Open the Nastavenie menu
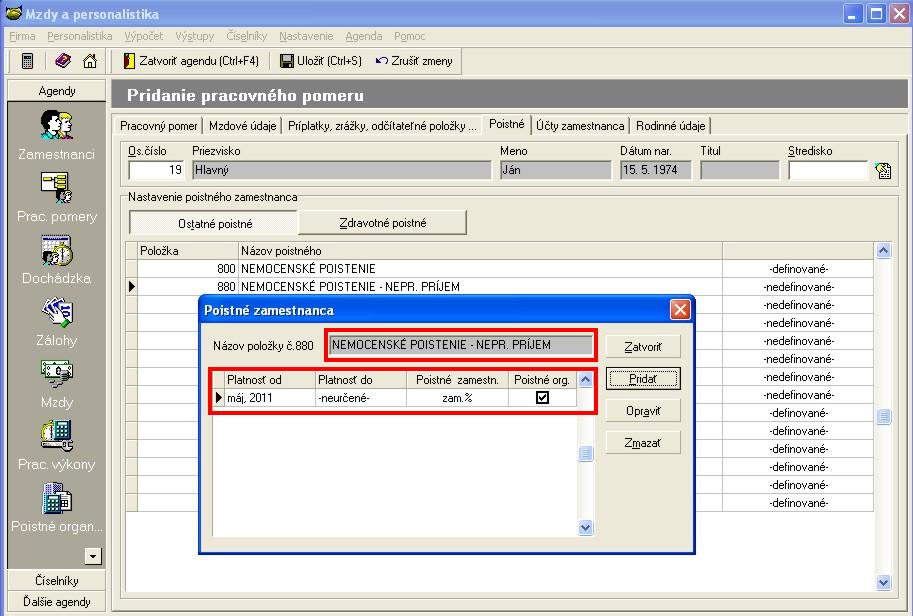Viewport: 913px width, 616px height. 306,36
